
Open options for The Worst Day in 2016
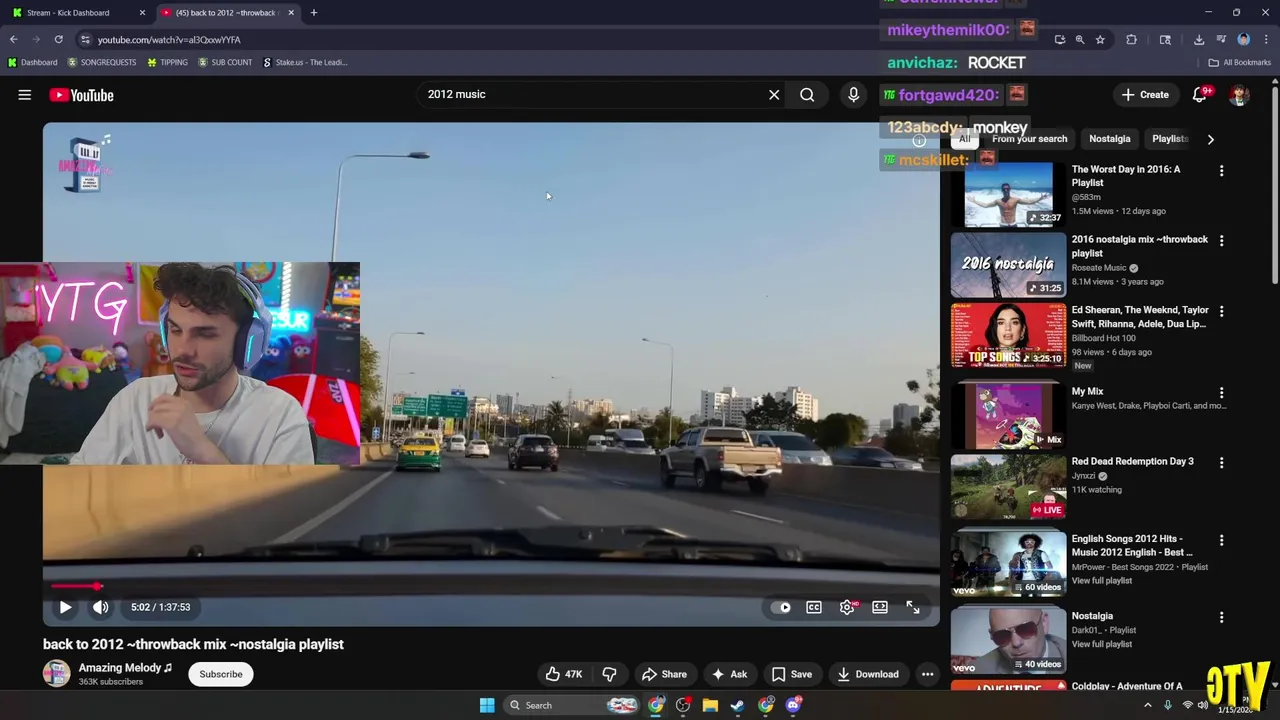pos(1221,171)
